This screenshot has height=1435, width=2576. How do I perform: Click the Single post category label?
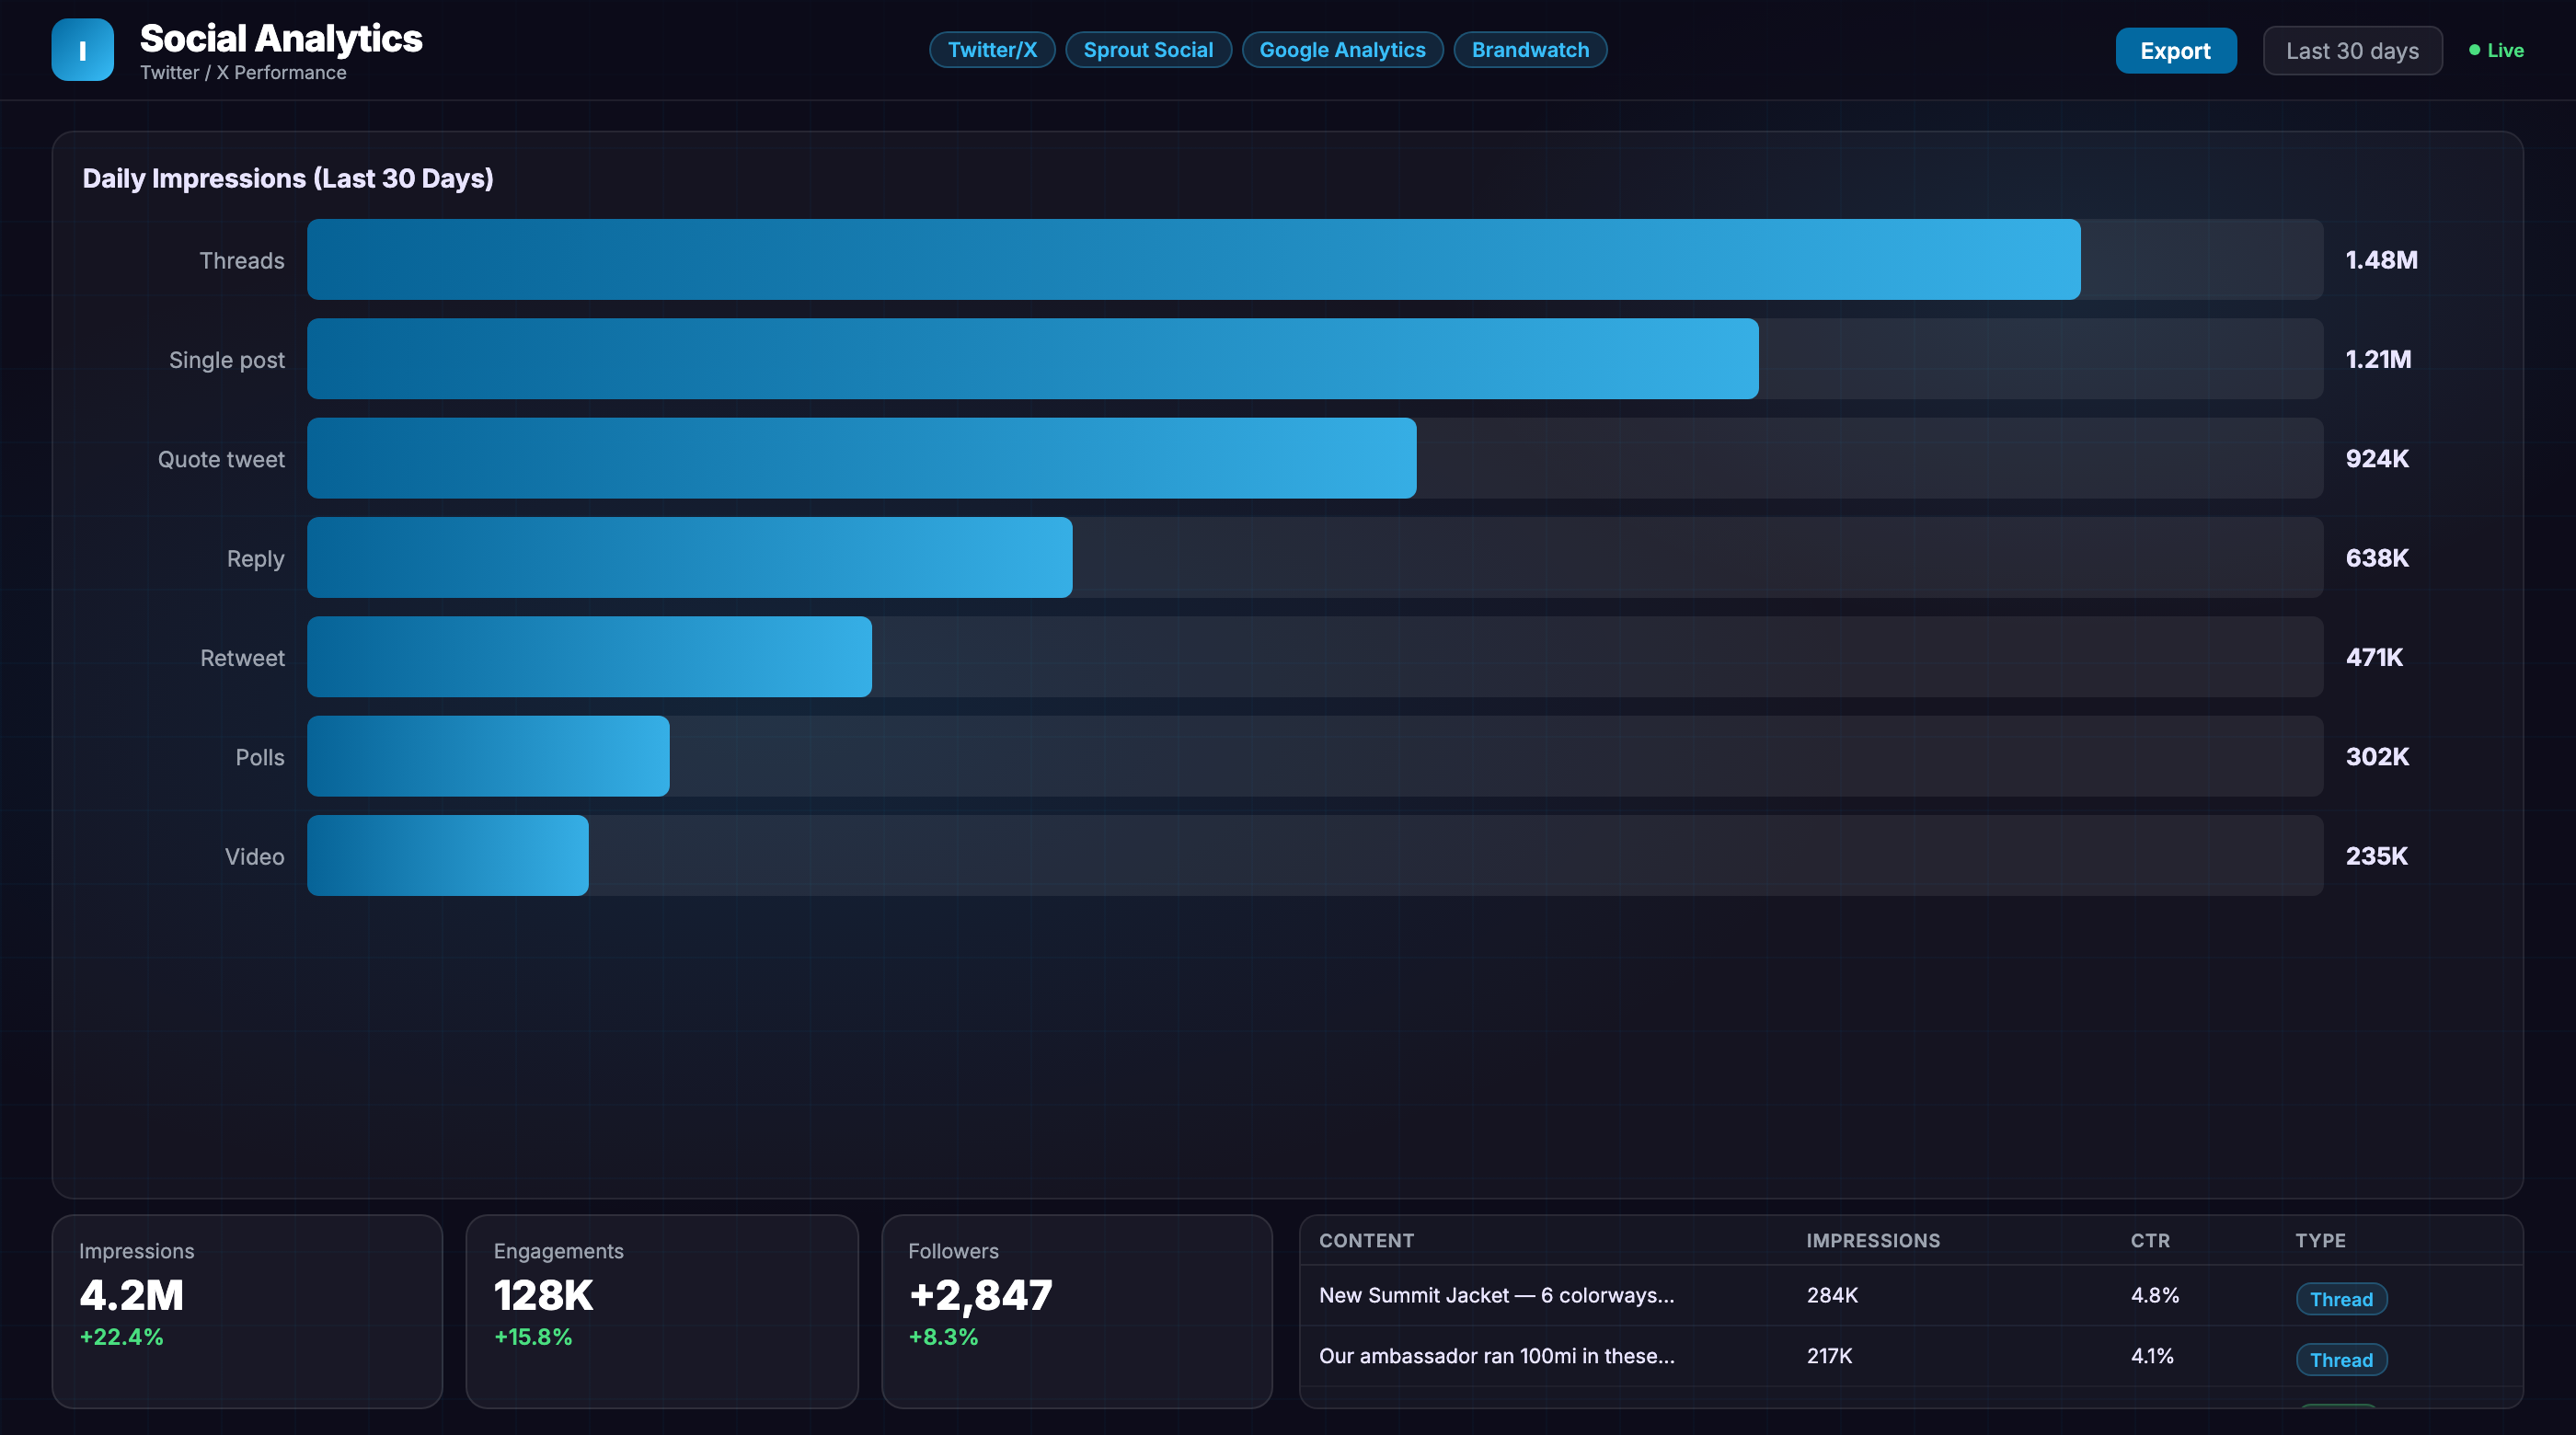(x=227, y=360)
